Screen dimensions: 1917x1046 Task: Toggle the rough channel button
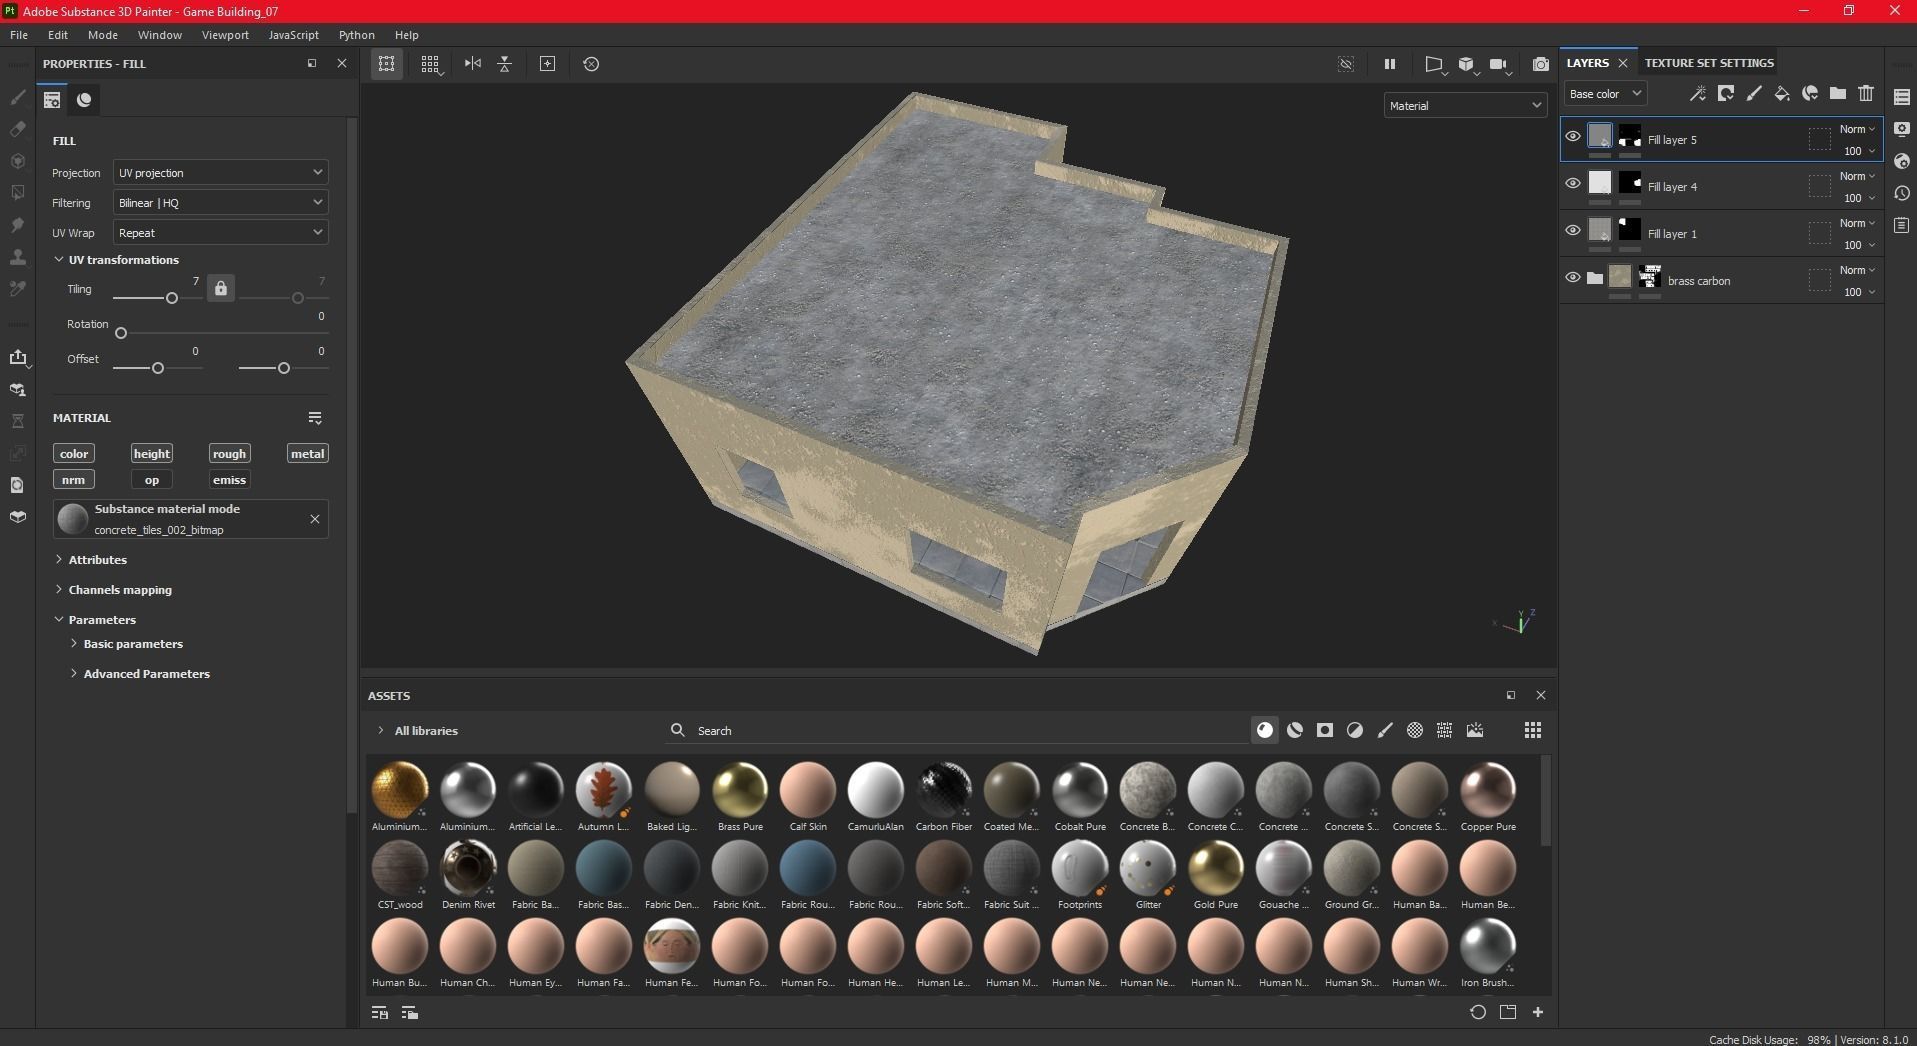(229, 454)
